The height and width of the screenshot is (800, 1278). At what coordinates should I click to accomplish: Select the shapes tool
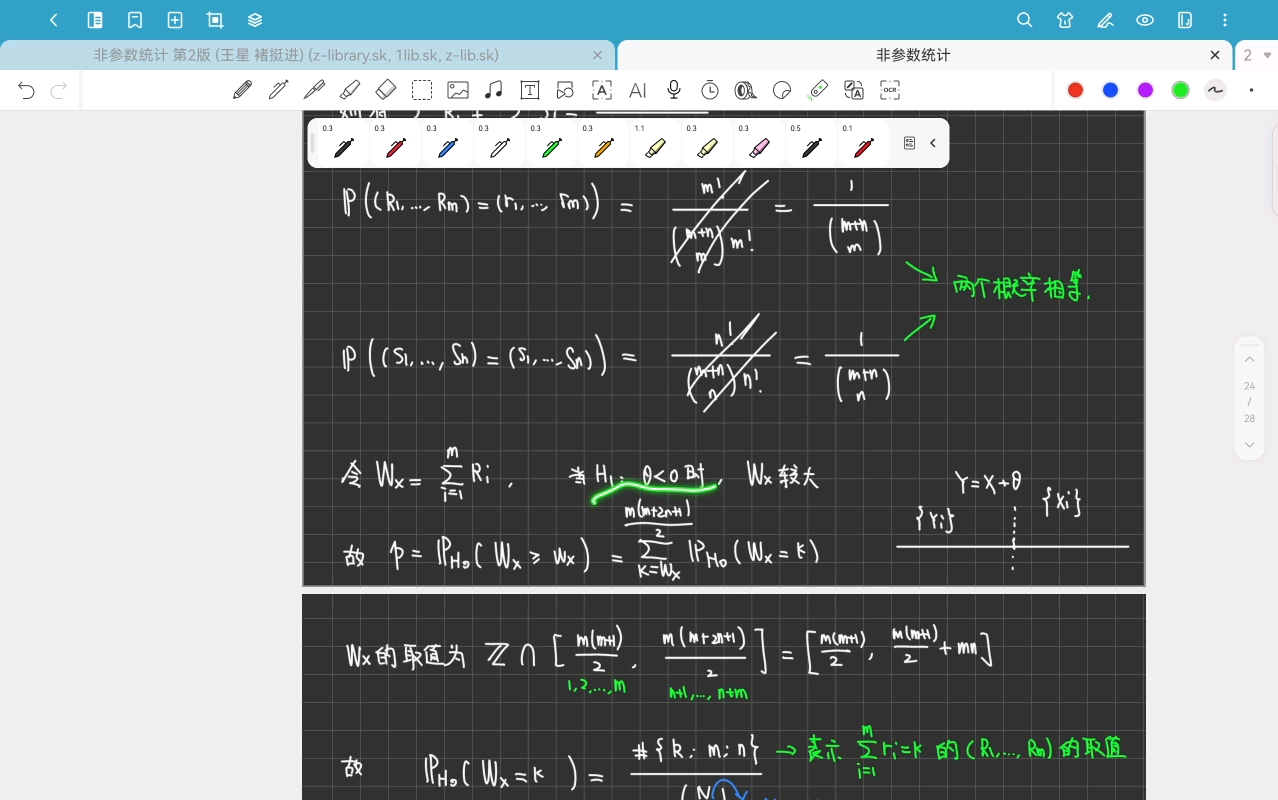[566, 90]
